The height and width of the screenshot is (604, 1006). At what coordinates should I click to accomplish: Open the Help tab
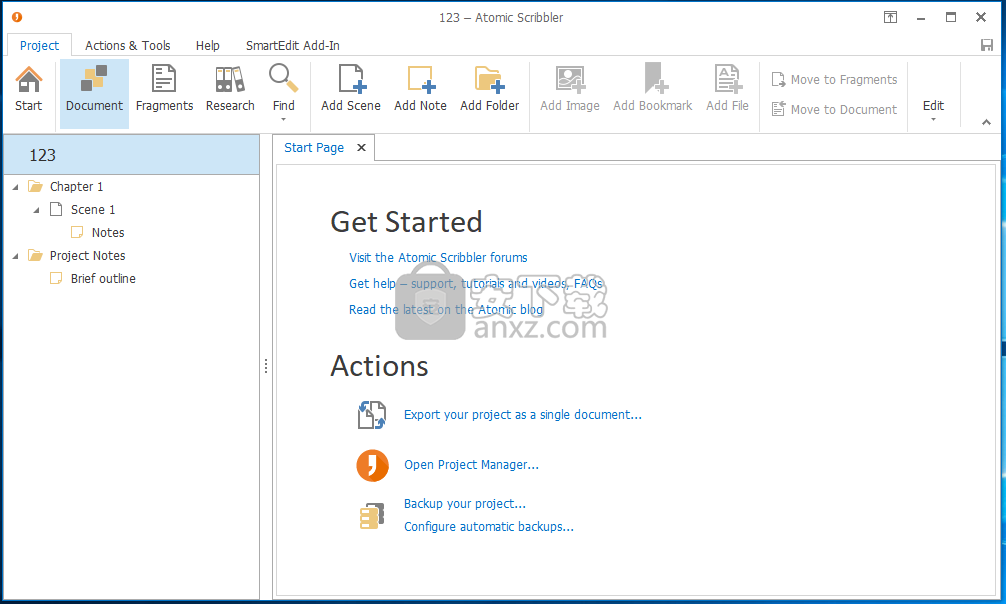207,46
